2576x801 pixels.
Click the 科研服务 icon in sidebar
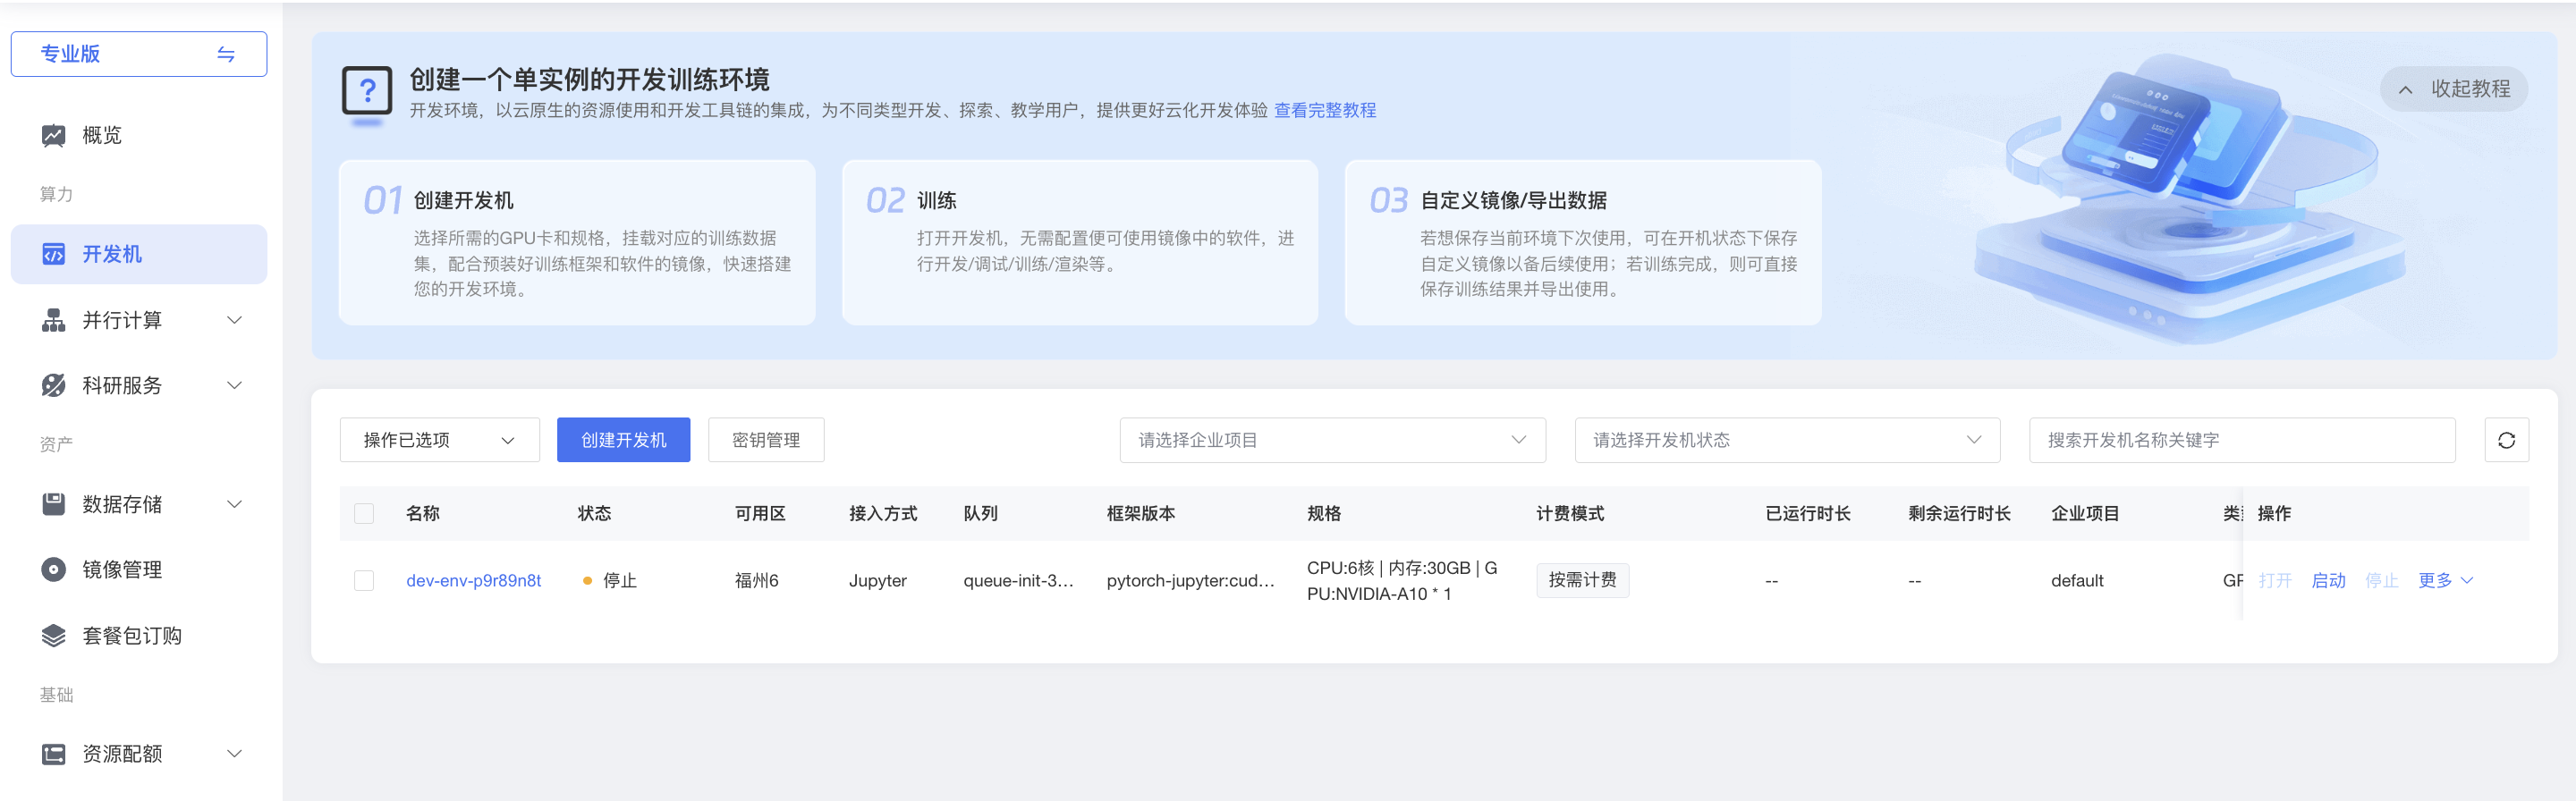(53, 385)
